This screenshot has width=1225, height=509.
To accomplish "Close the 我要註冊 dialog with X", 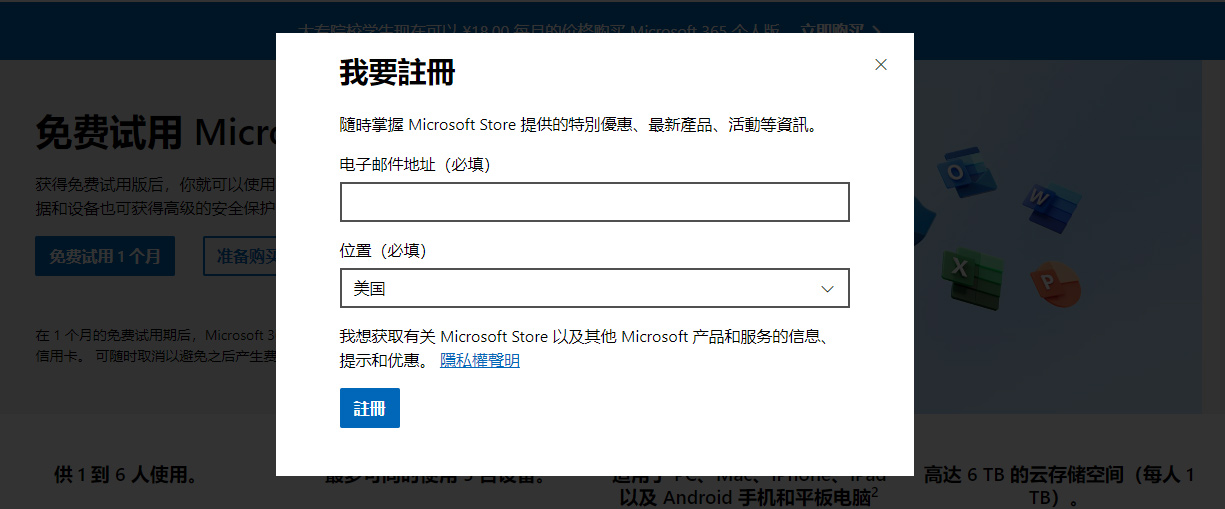I will (880, 65).
